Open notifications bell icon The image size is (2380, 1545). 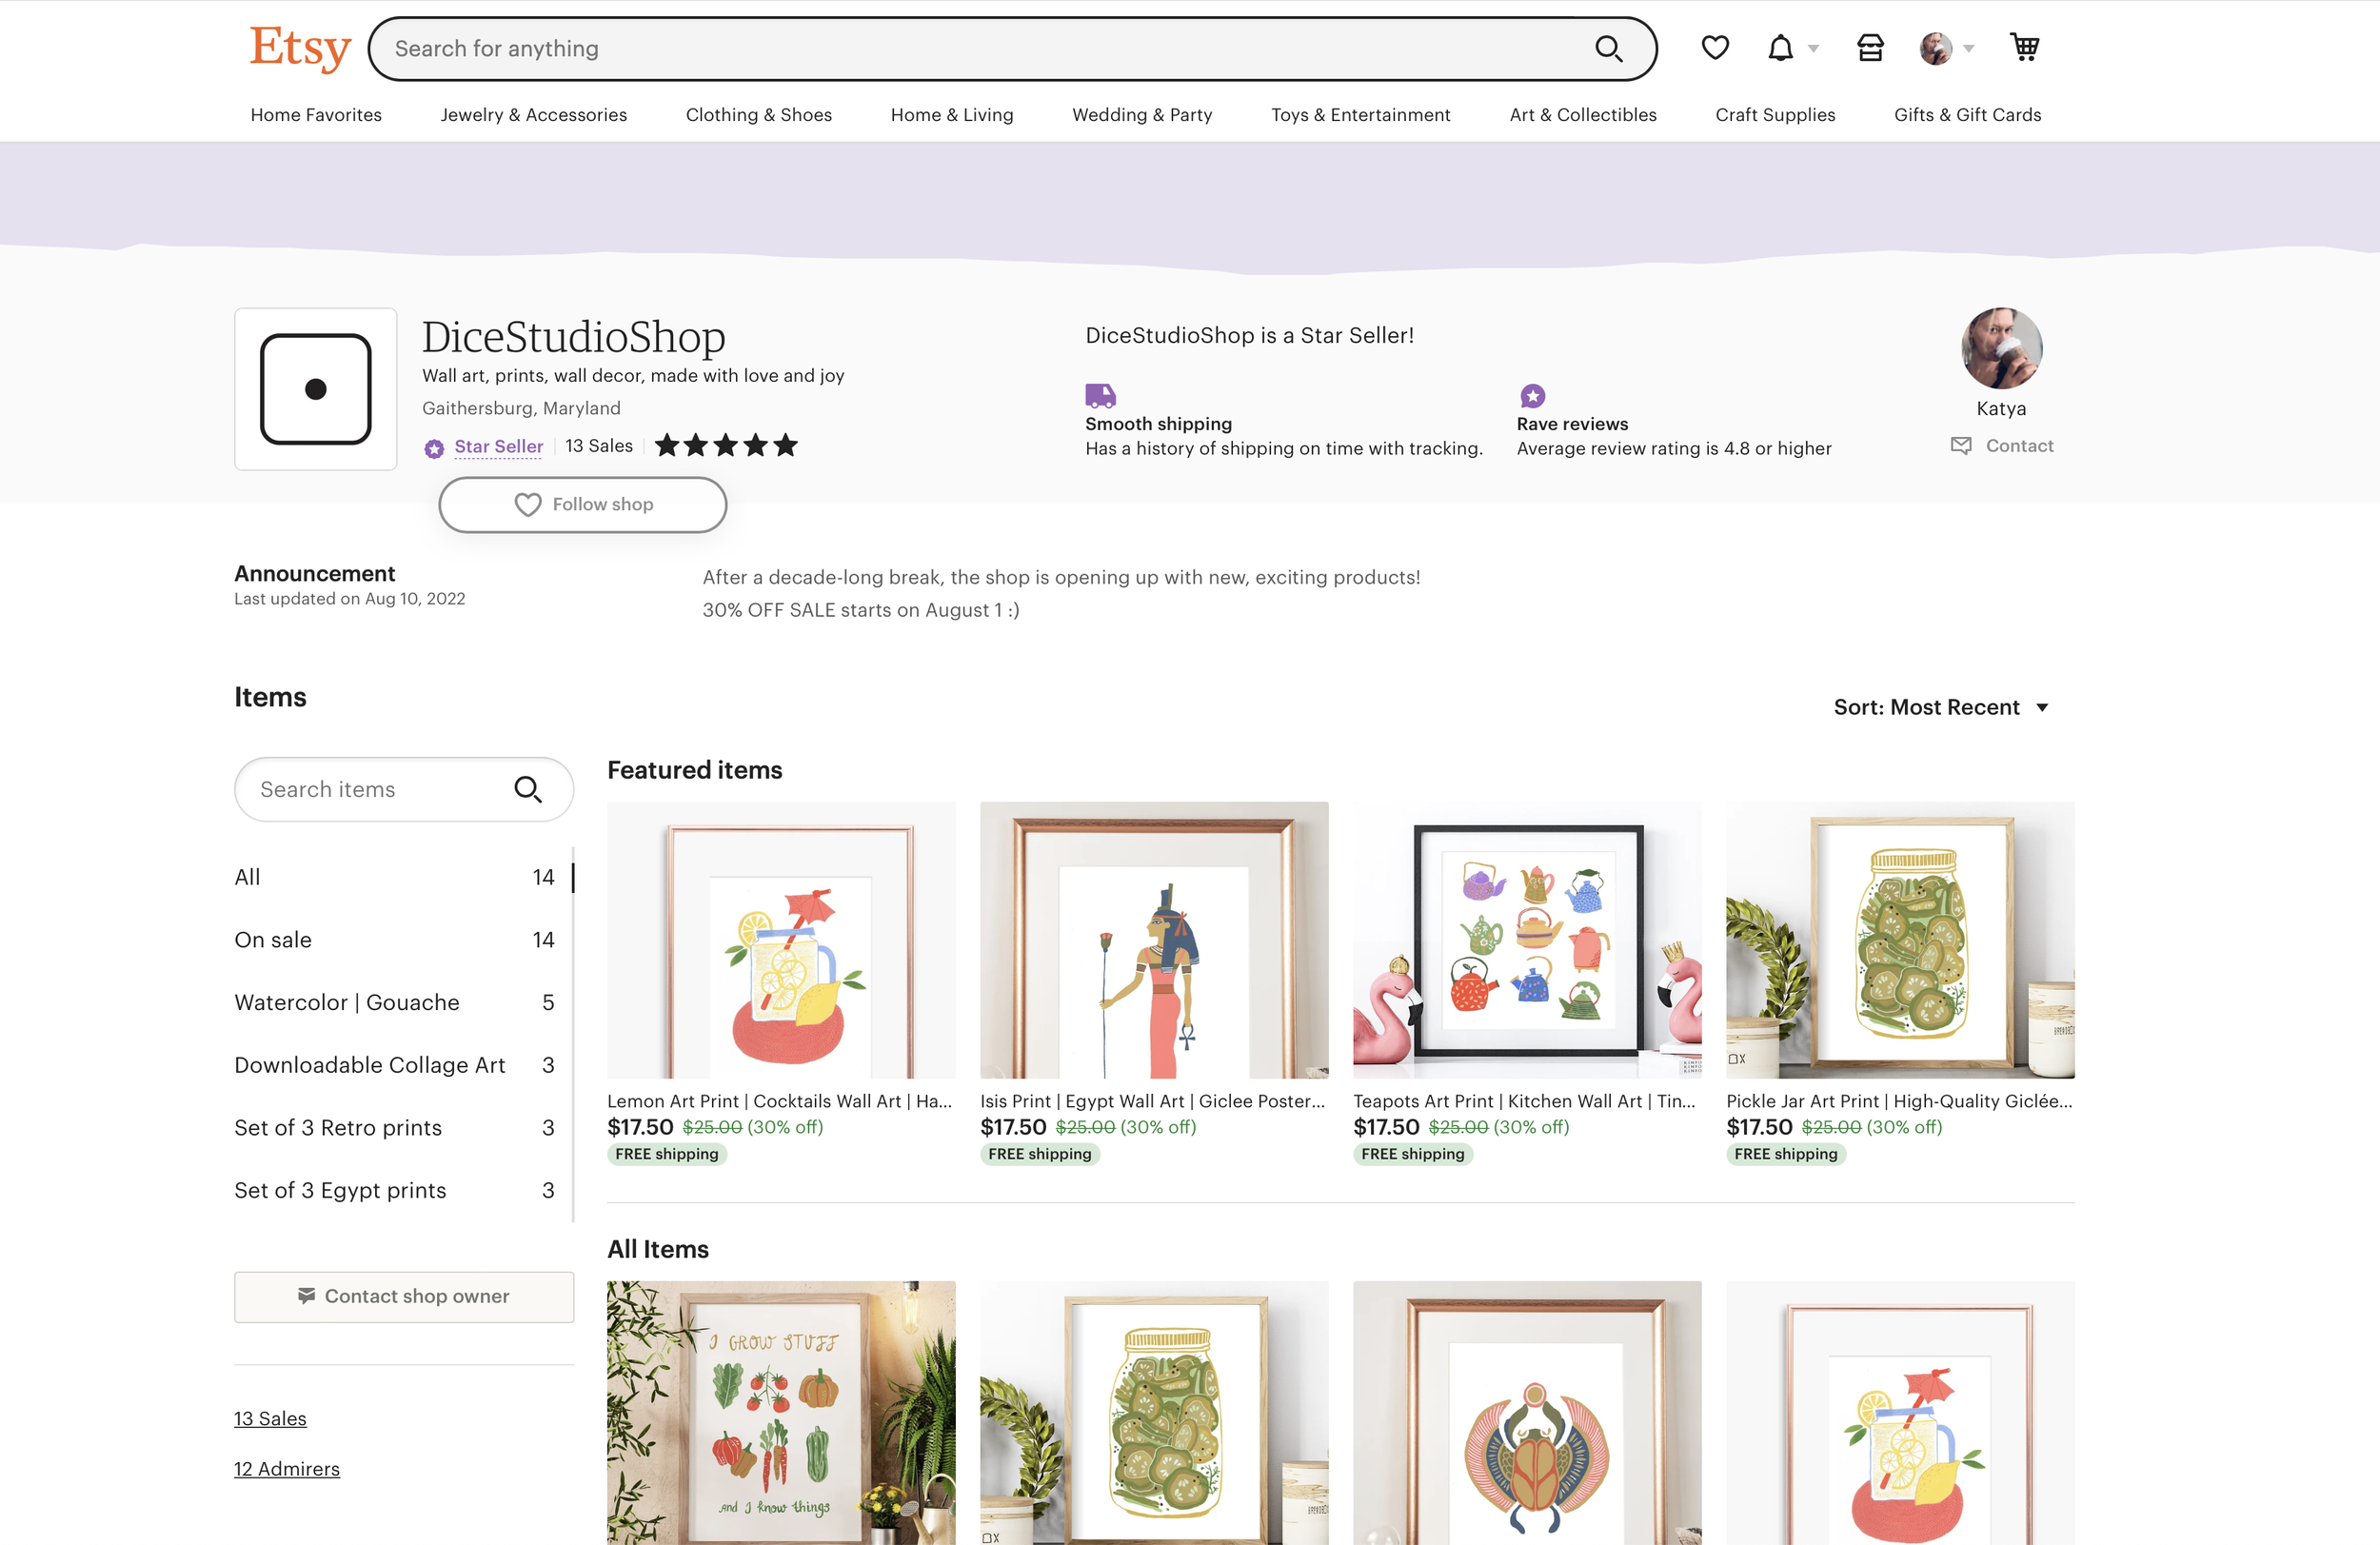1780,47
